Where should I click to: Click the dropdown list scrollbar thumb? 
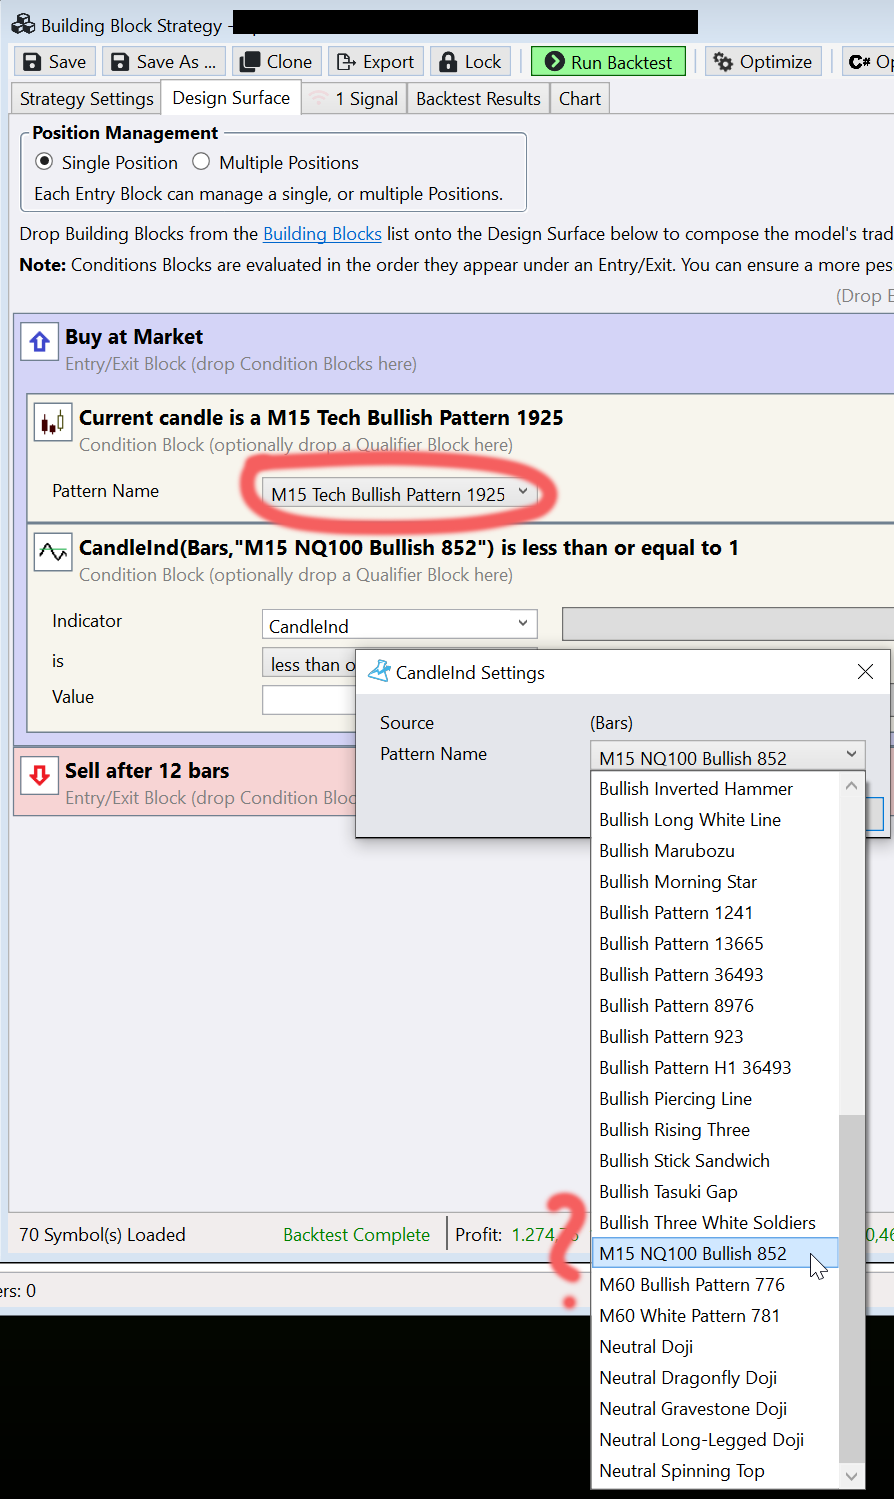coord(851,1288)
